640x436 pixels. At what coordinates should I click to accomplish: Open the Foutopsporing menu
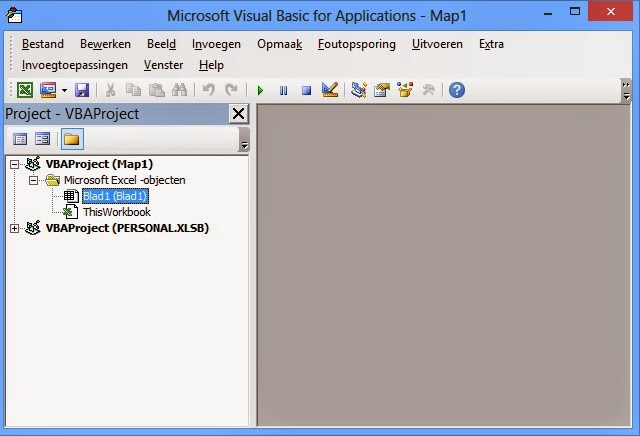[357, 44]
